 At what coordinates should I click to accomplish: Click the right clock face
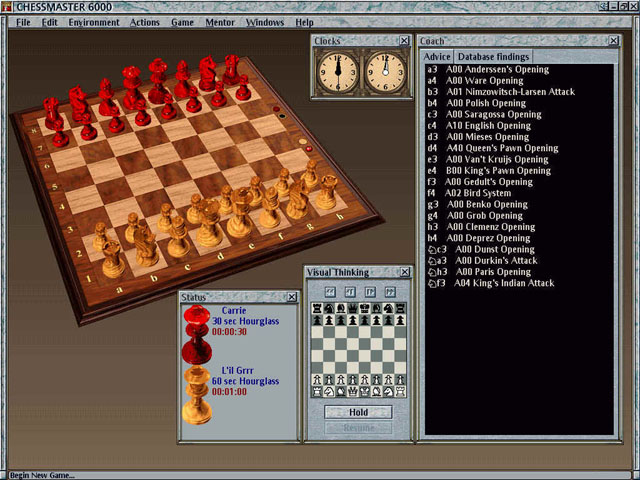(385, 73)
